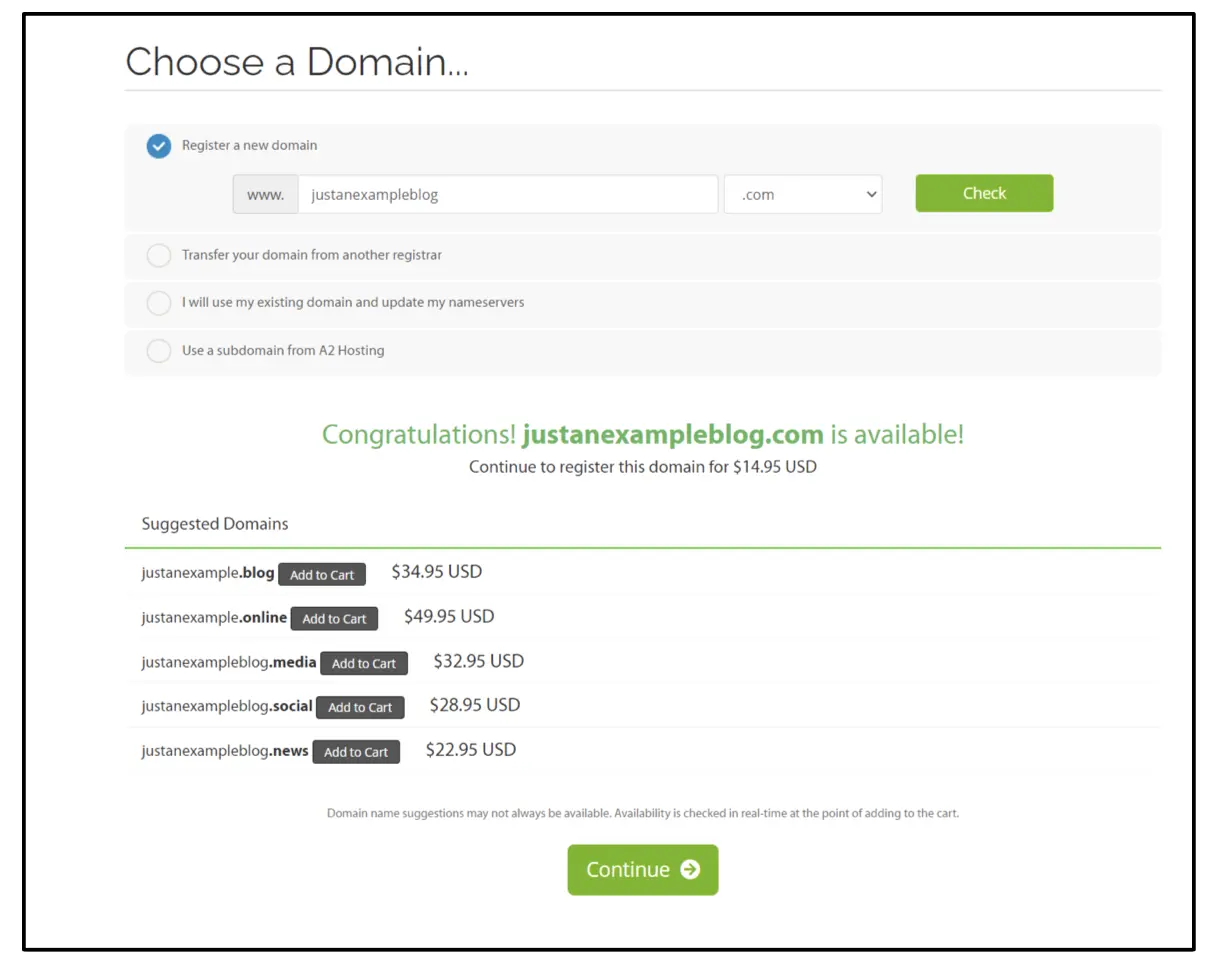
Task: Add justanexampleblog.social to cart
Action: [x=360, y=707]
